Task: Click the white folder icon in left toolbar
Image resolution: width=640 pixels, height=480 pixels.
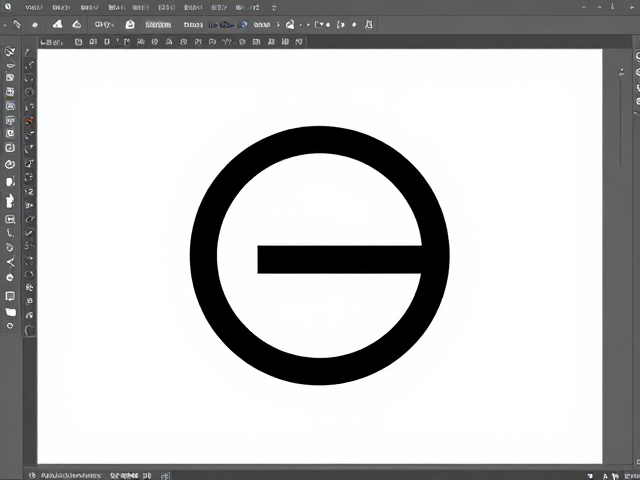Action: tap(10, 312)
